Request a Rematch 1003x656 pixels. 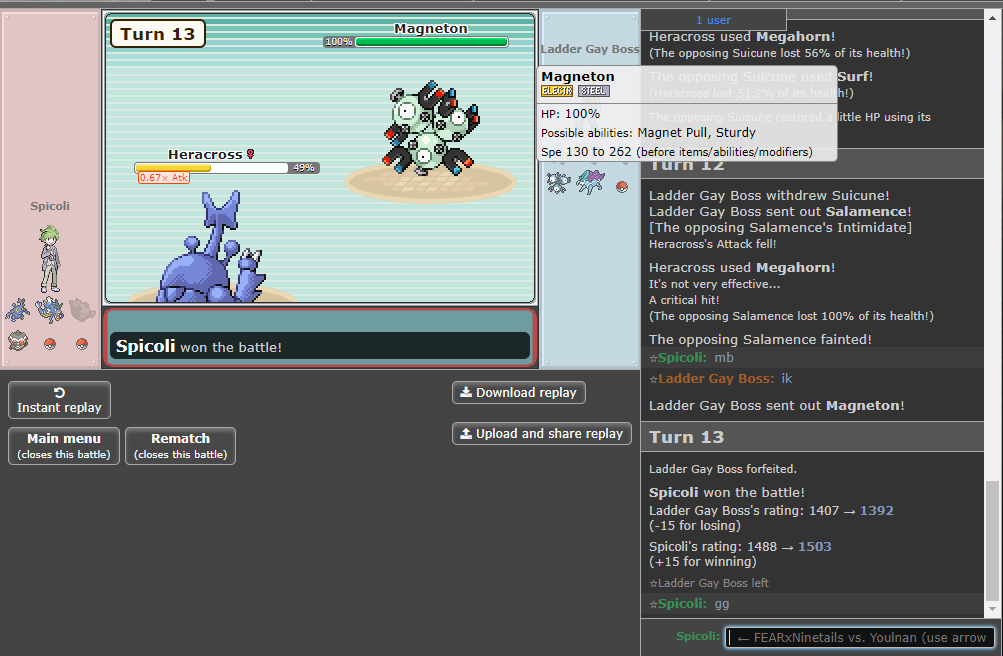pos(180,446)
